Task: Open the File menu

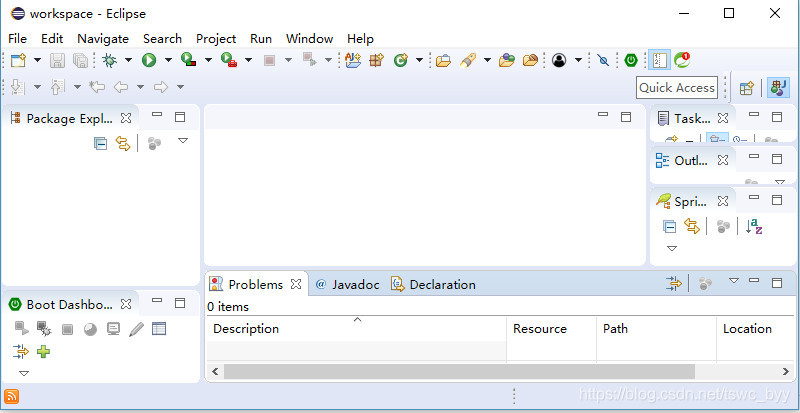Action: click(x=17, y=39)
